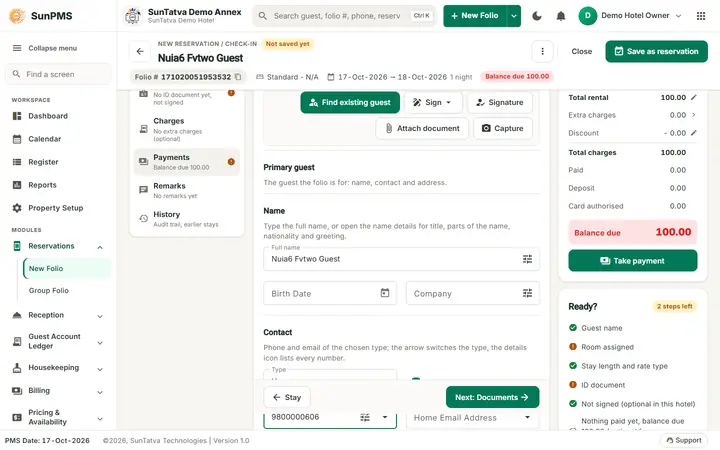Open the Remarks section
720x450 pixels.
tap(187, 190)
